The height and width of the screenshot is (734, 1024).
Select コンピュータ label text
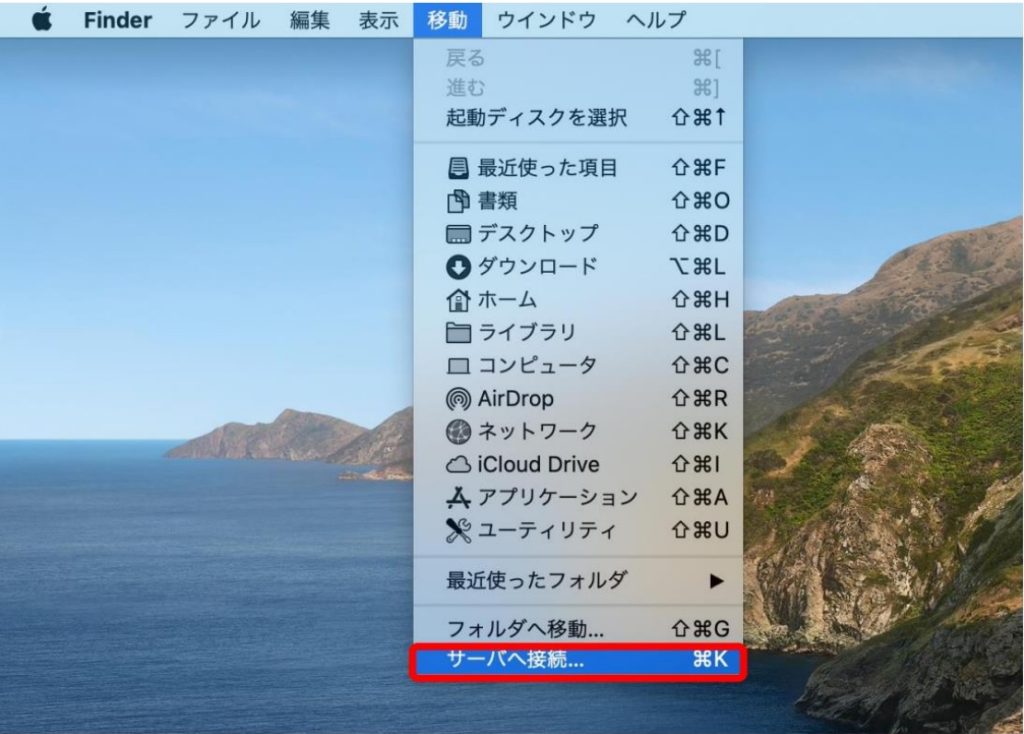click(x=537, y=365)
